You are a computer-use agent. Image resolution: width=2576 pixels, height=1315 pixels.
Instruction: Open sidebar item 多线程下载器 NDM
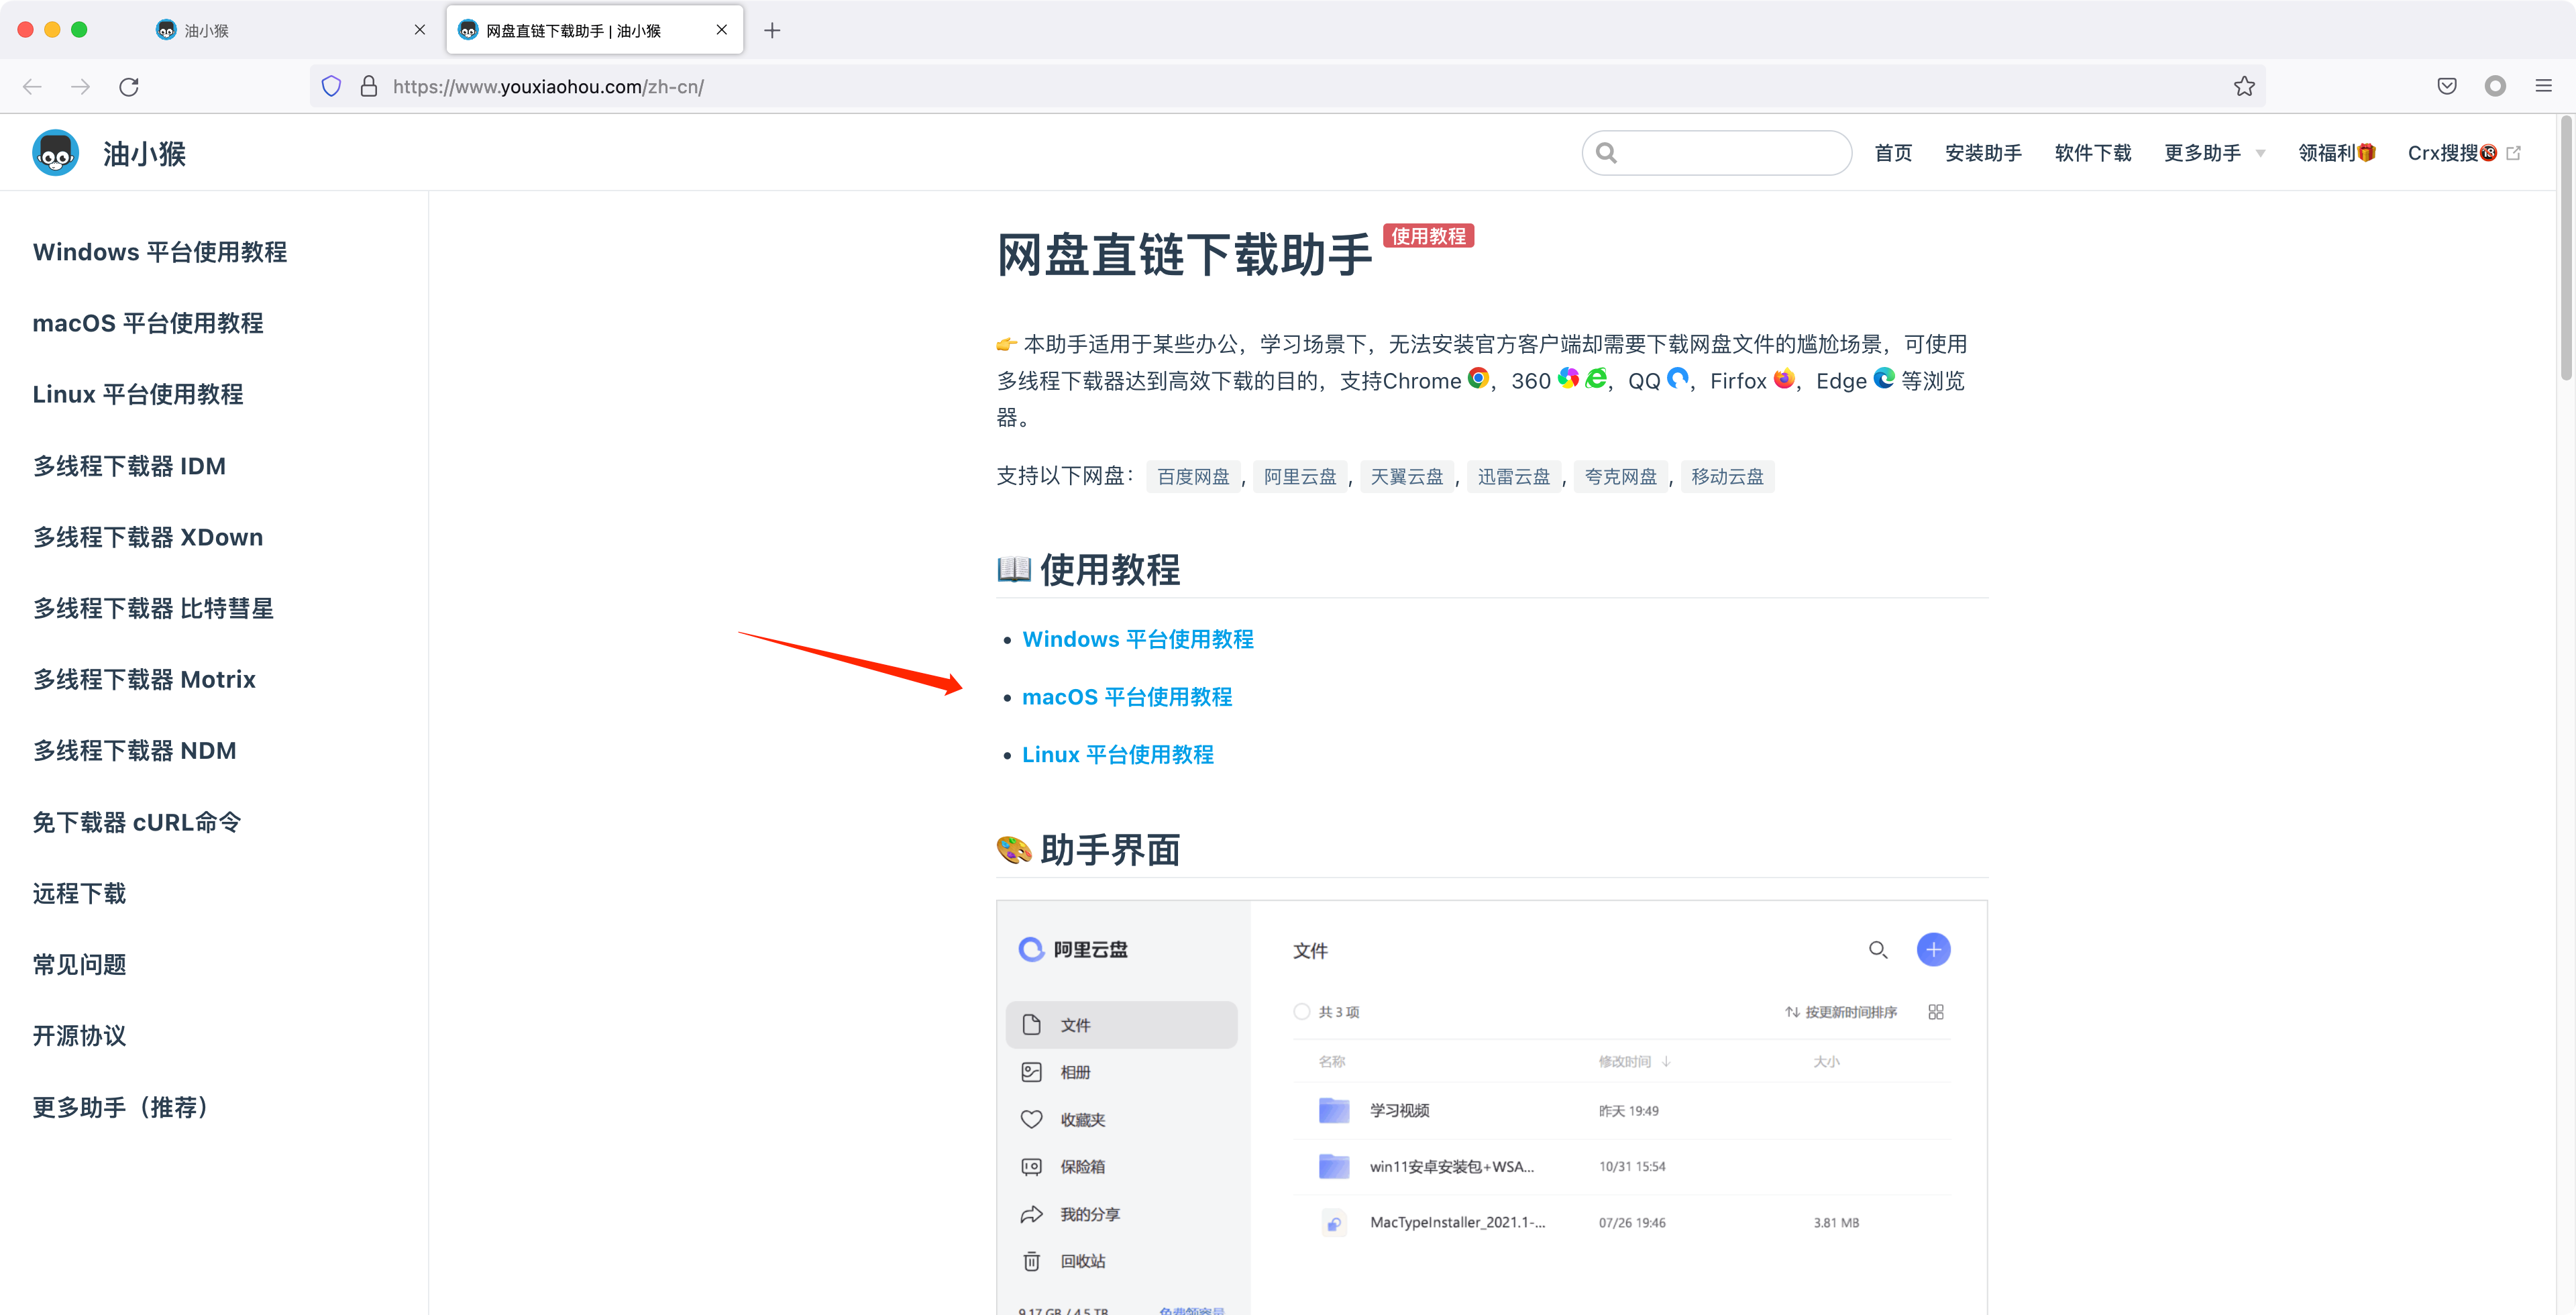click(x=135, y=750)
